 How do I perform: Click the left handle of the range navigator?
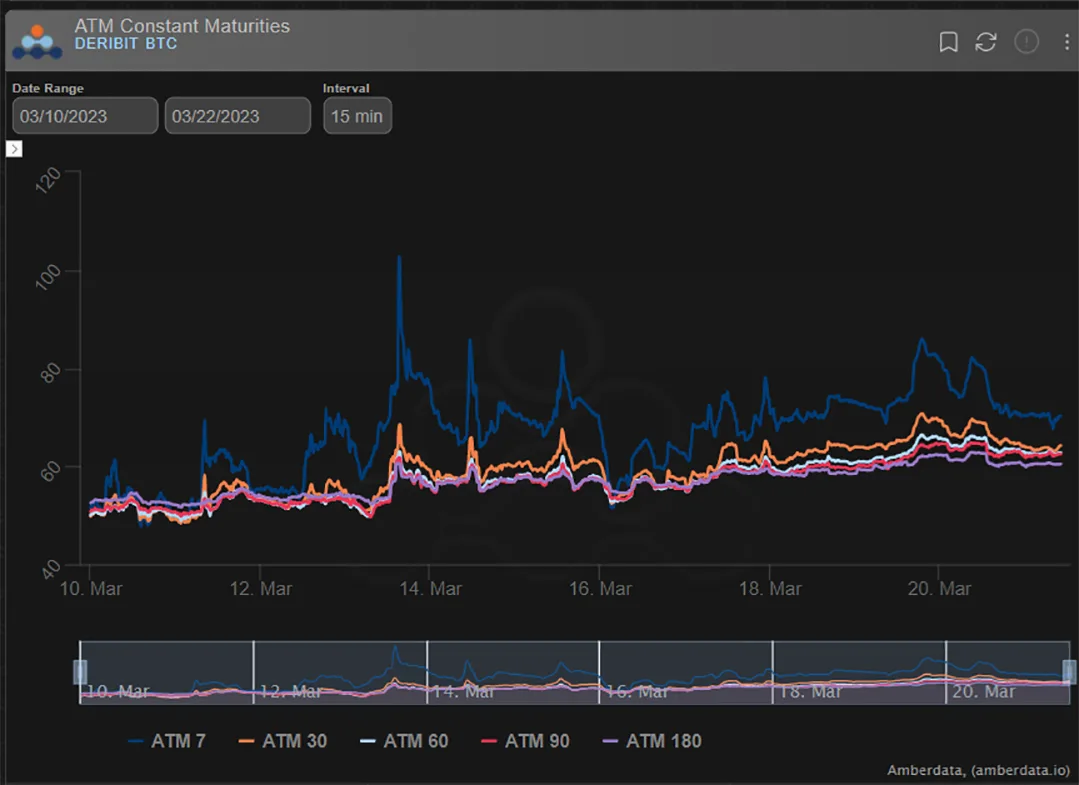(x=80, y=672)
